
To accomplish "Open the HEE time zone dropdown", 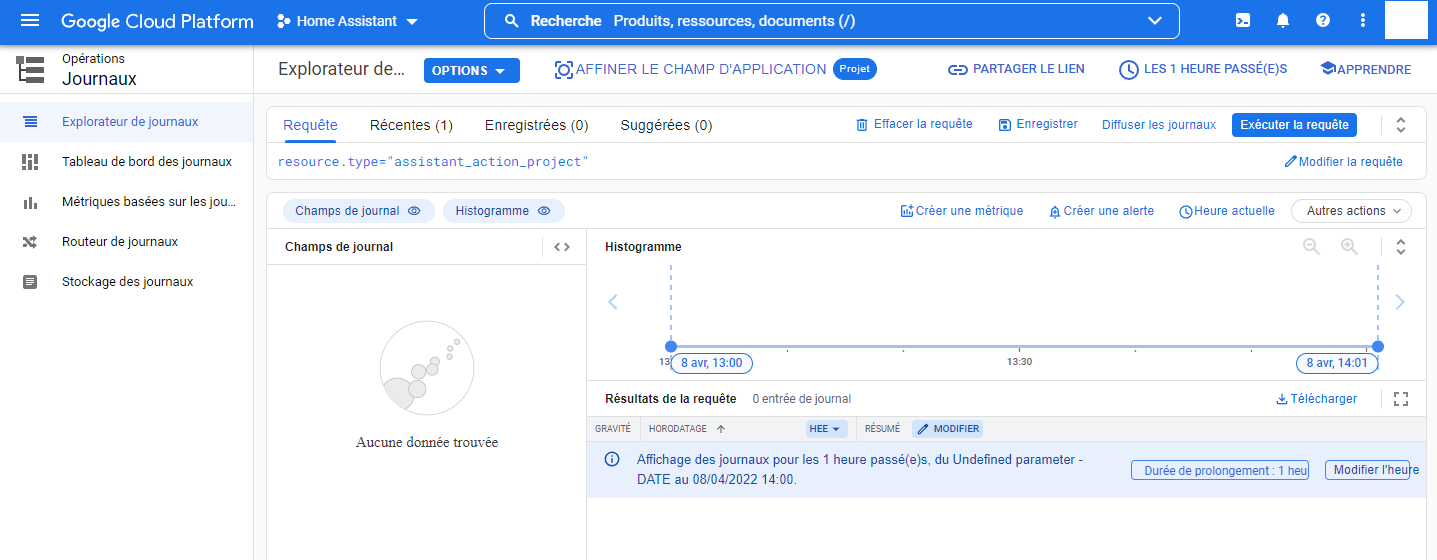I will click(x=827, y=429).
